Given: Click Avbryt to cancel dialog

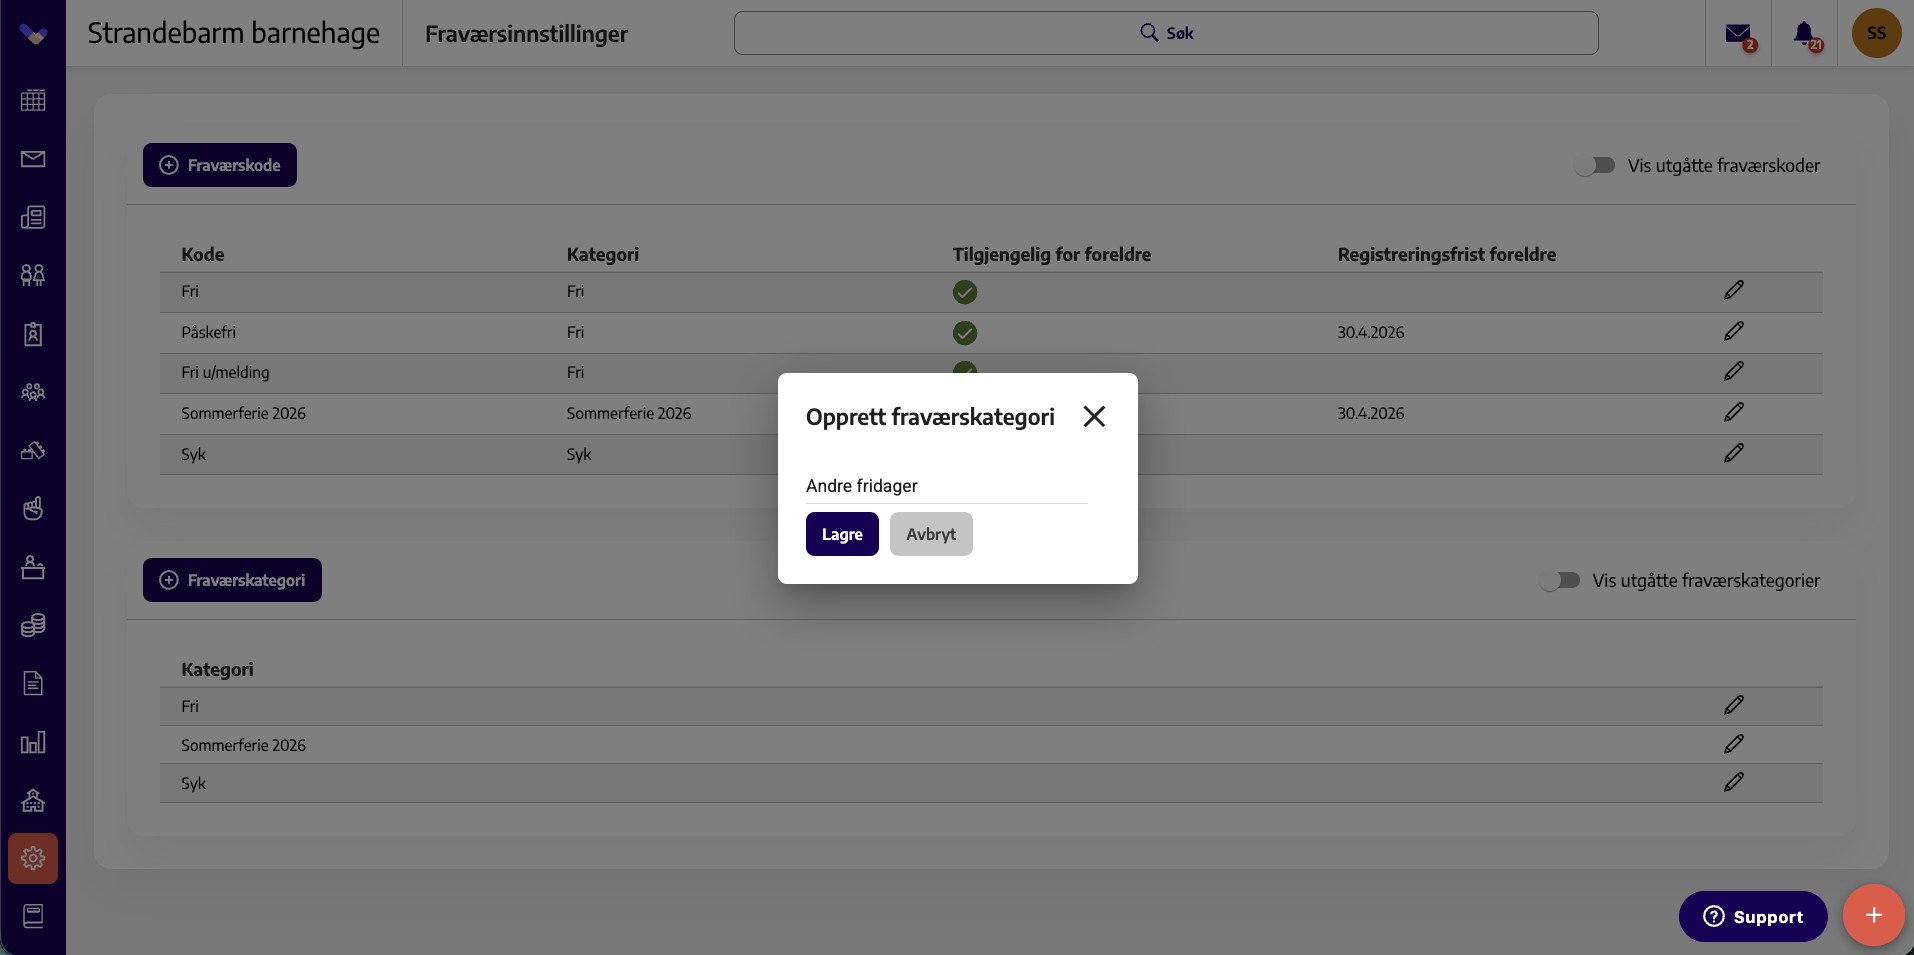Looking at the screenshot, I should (931, 534).
